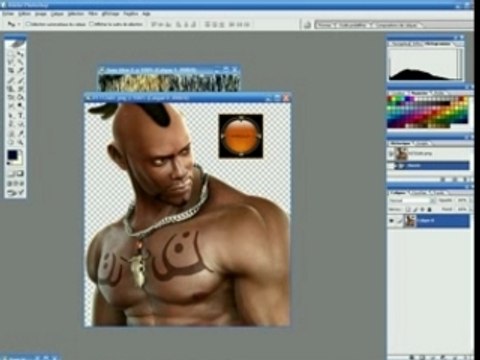Viewport: 480px width, 360px height.
Task: Select the Dodge tool
Action: 20,106
